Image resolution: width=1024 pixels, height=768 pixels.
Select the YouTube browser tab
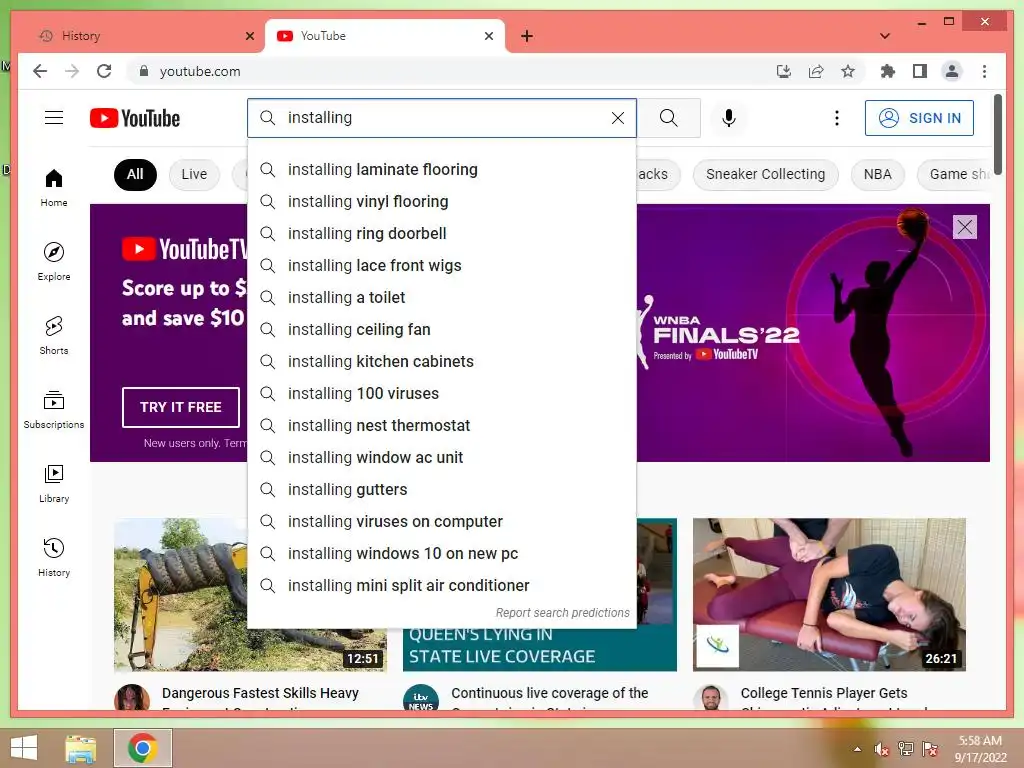pyautogui.click(x=384, y=36)
